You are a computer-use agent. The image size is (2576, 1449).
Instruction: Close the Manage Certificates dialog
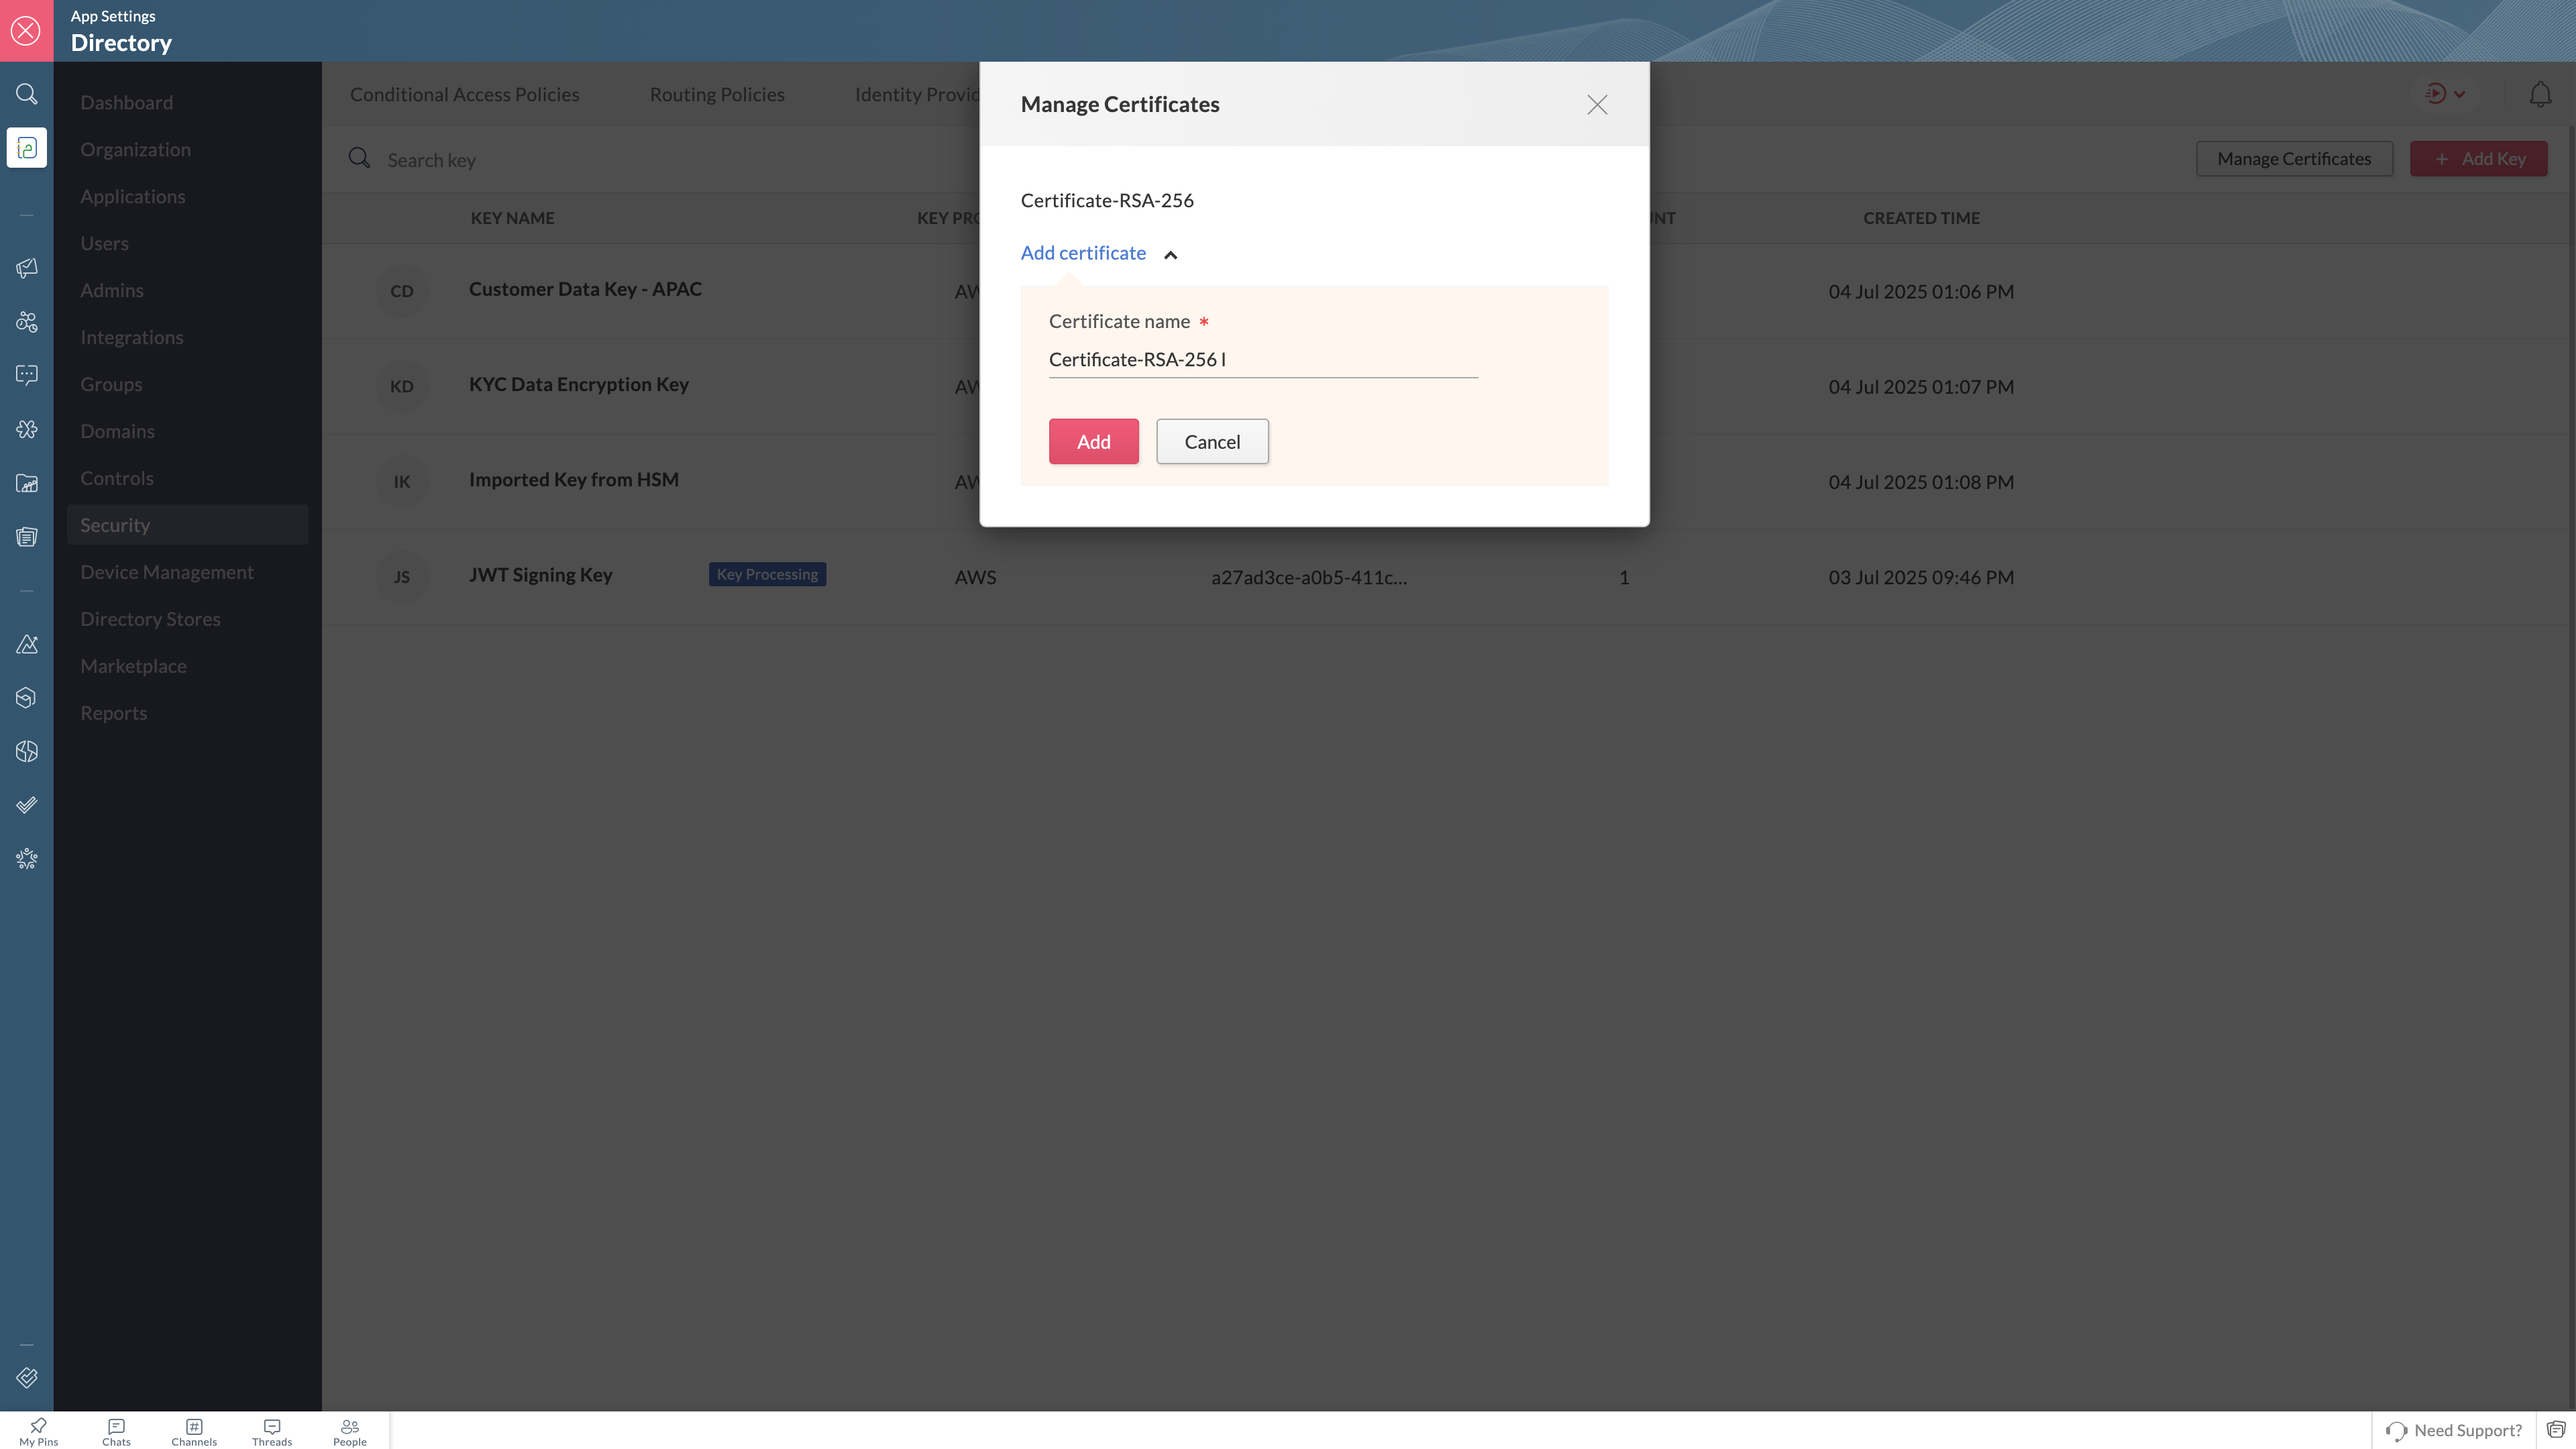tap(1596, 105)
